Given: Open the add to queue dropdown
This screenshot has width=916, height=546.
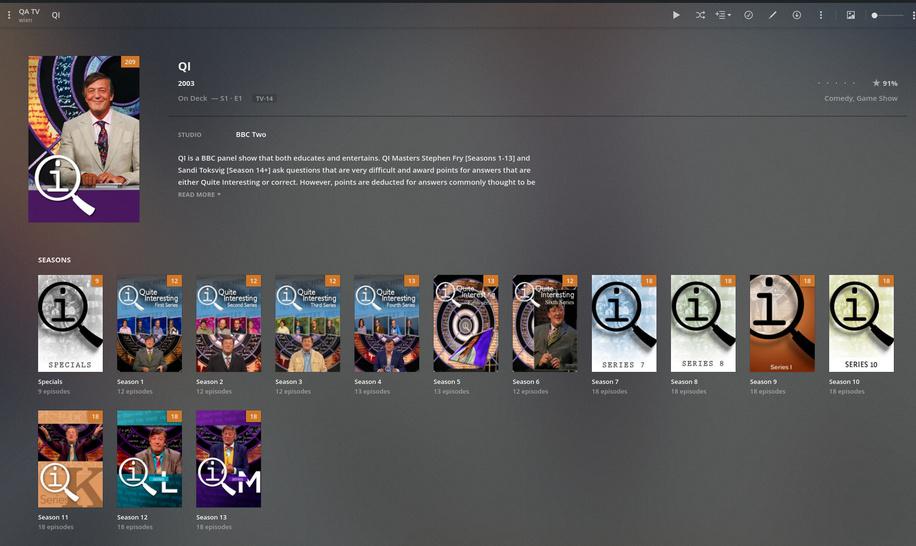Looking at the screenshot, I should pyautogui.click(x=723, y=15).
